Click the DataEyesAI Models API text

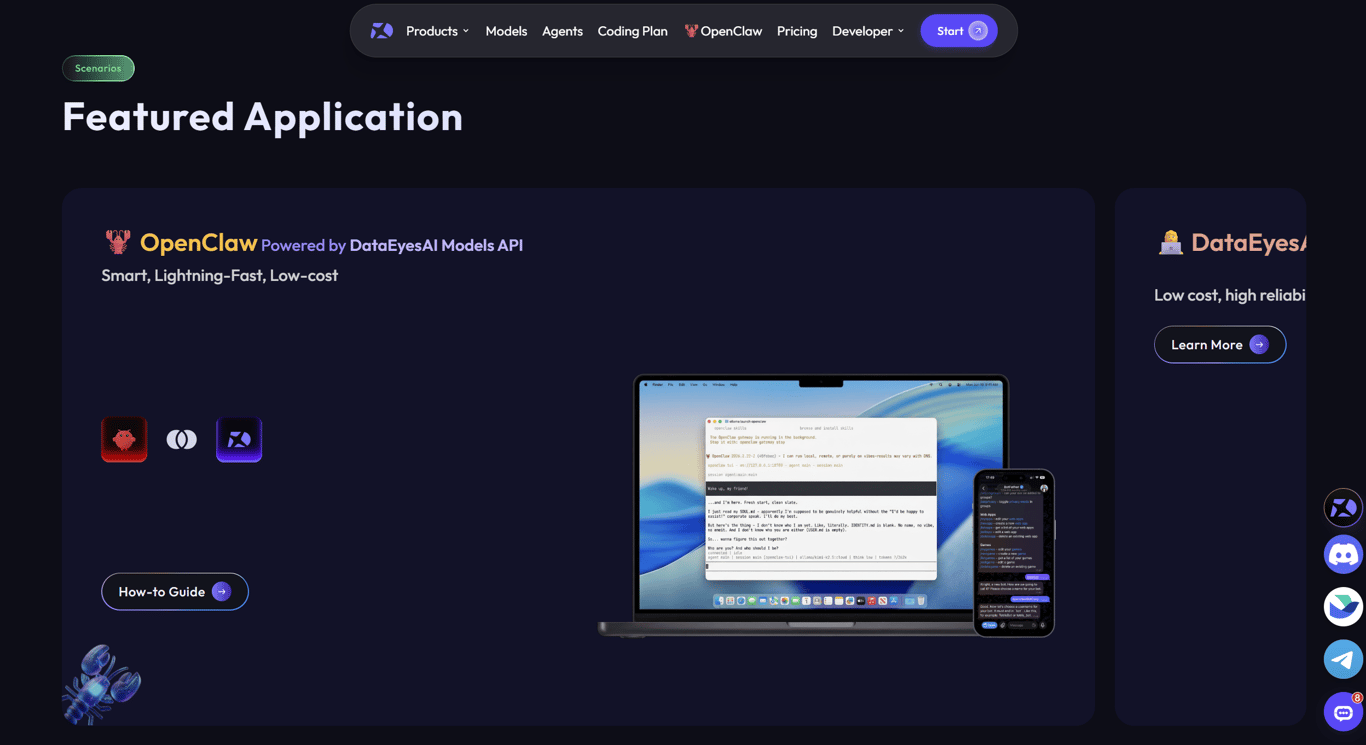point(436,245)
